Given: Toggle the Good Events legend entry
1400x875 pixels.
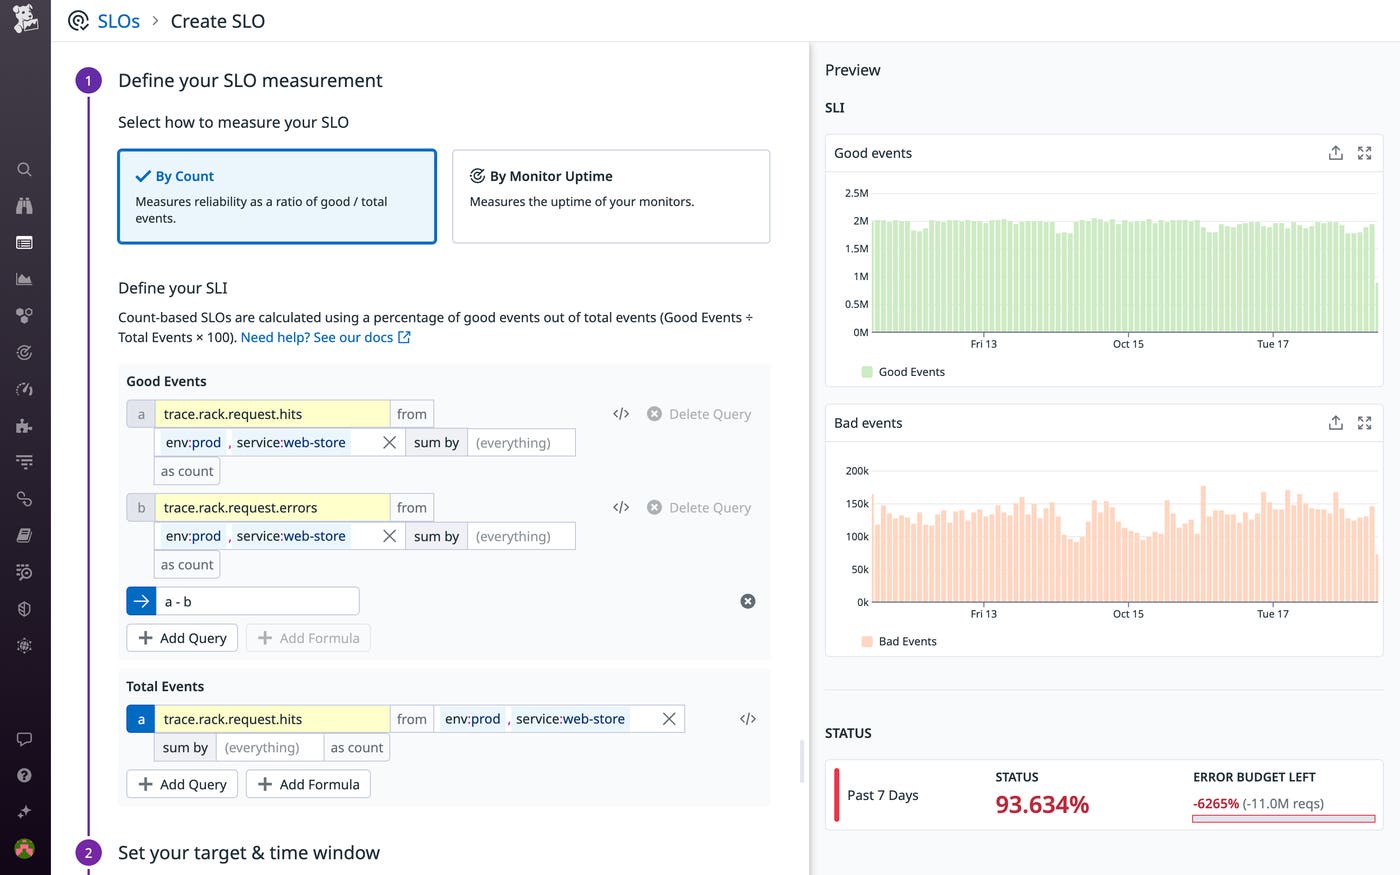Looking at the screenshot, I should pyautogui.click(x=904, y=371).
